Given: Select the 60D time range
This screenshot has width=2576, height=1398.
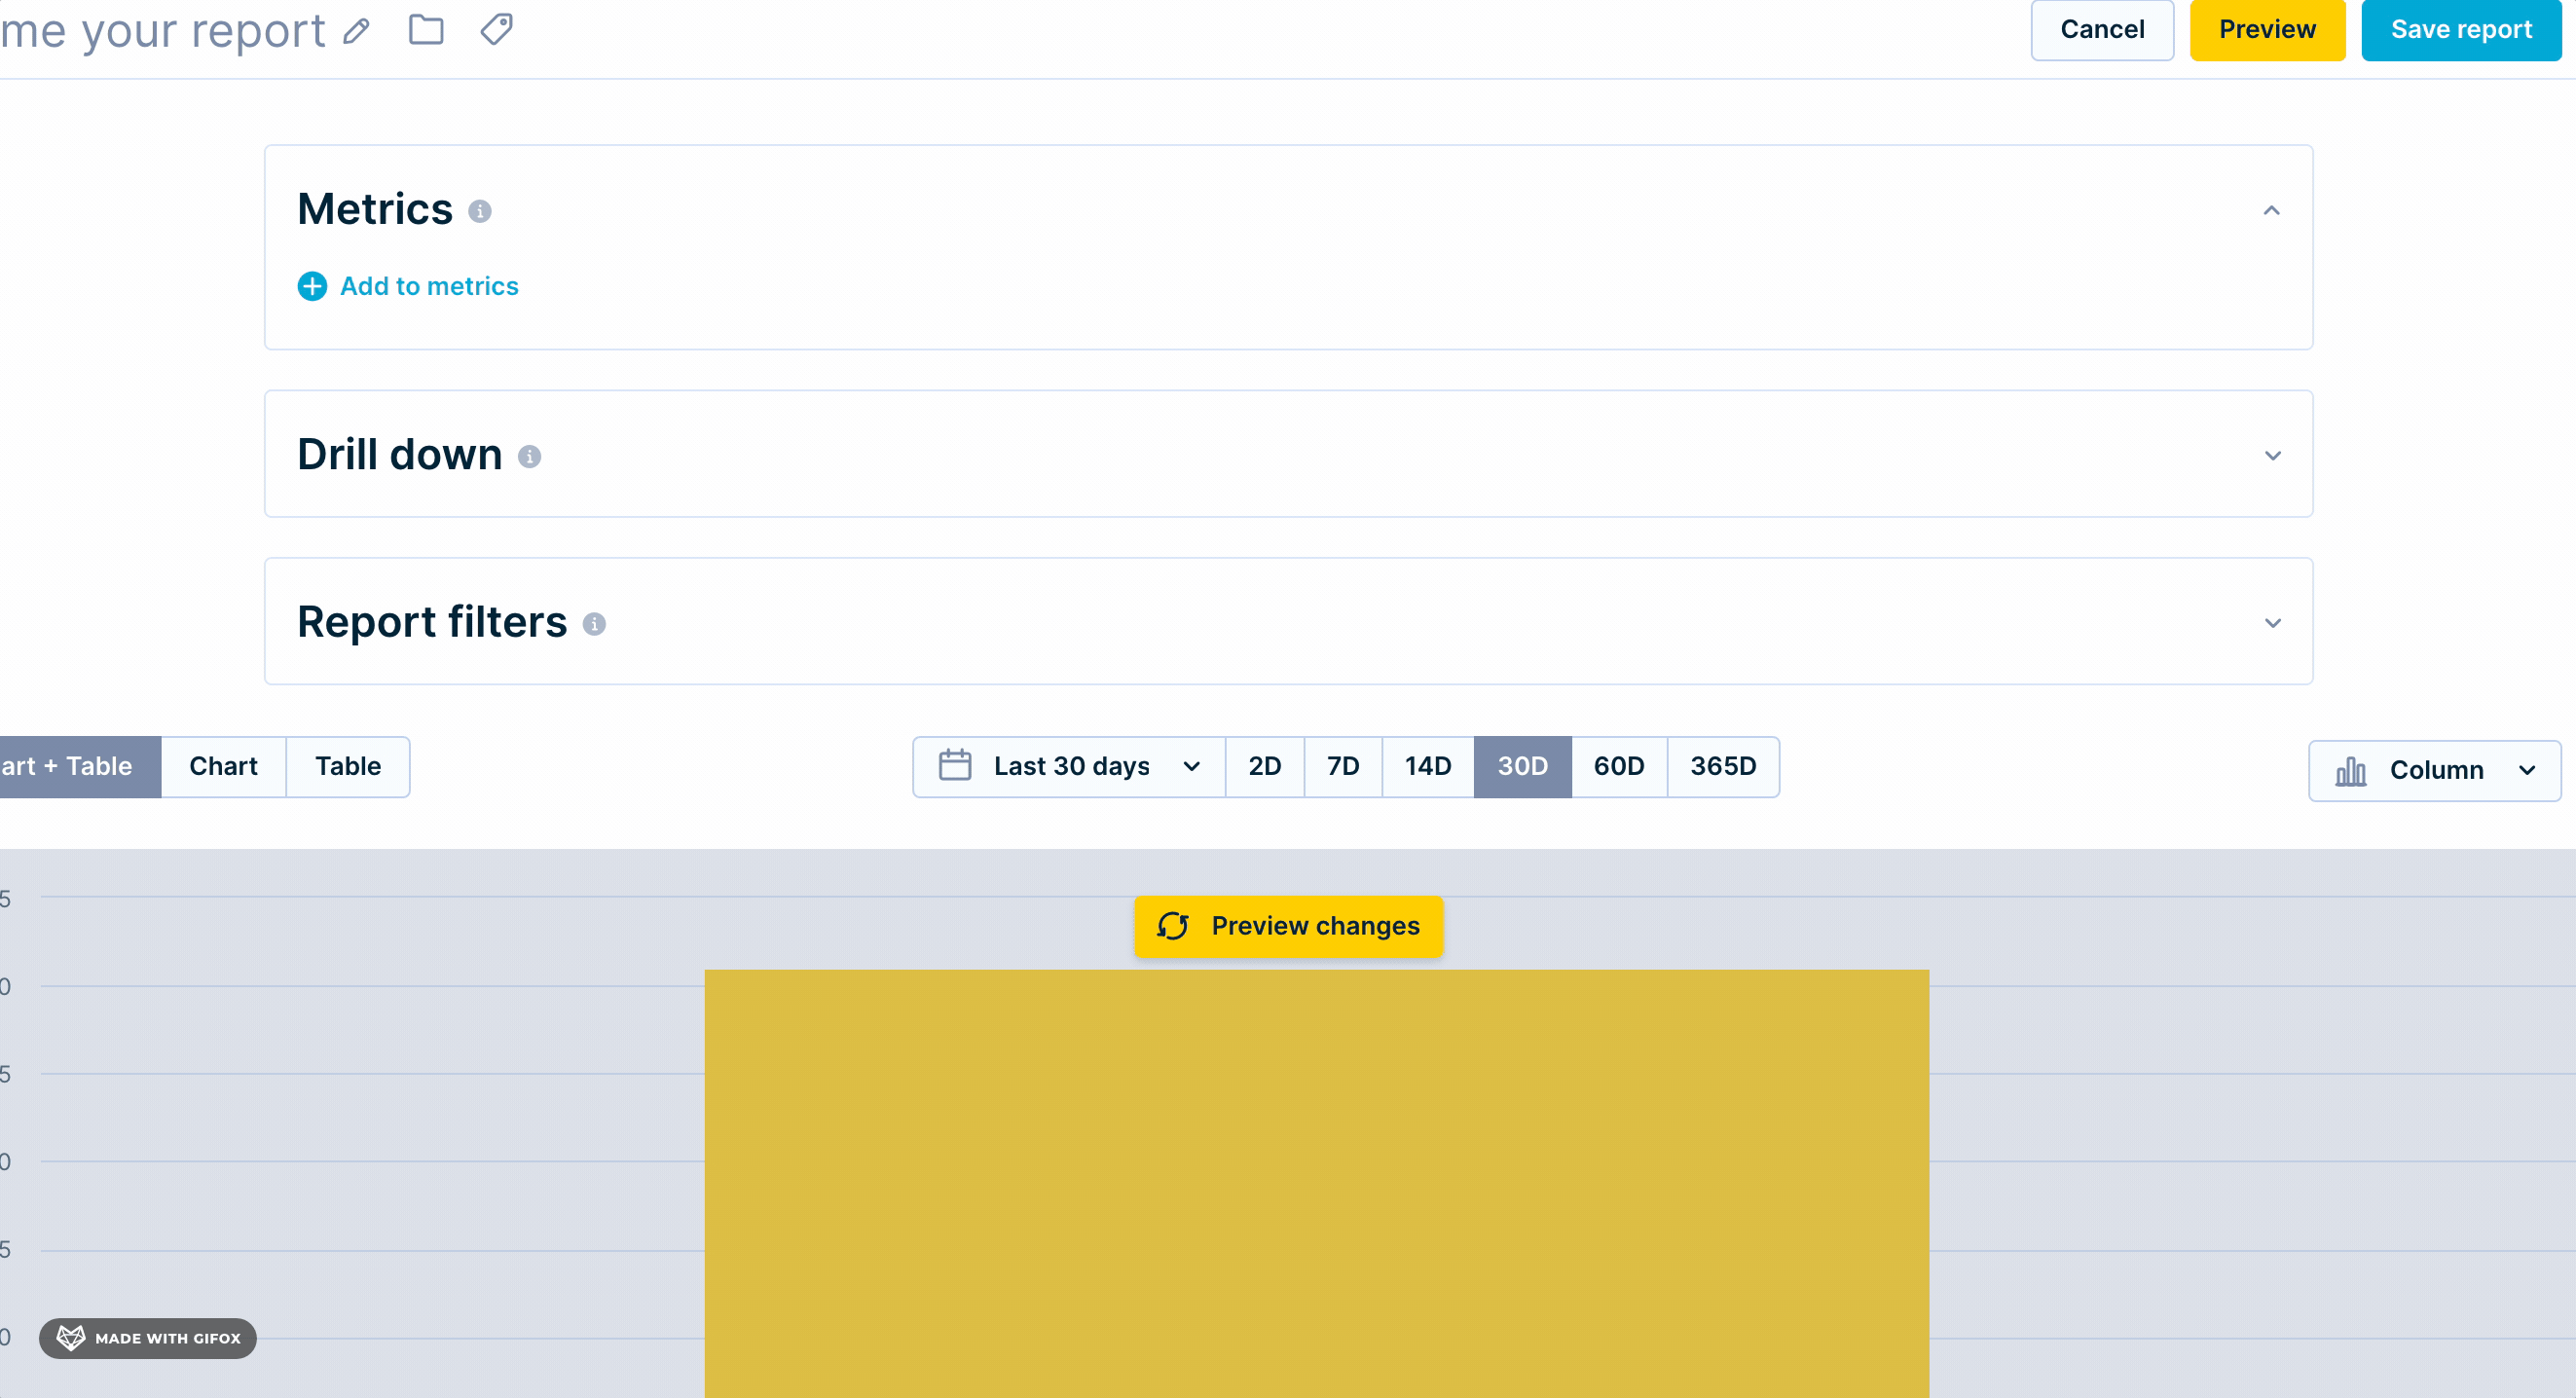Looking at the screenshot, I should click(1618, 767).
